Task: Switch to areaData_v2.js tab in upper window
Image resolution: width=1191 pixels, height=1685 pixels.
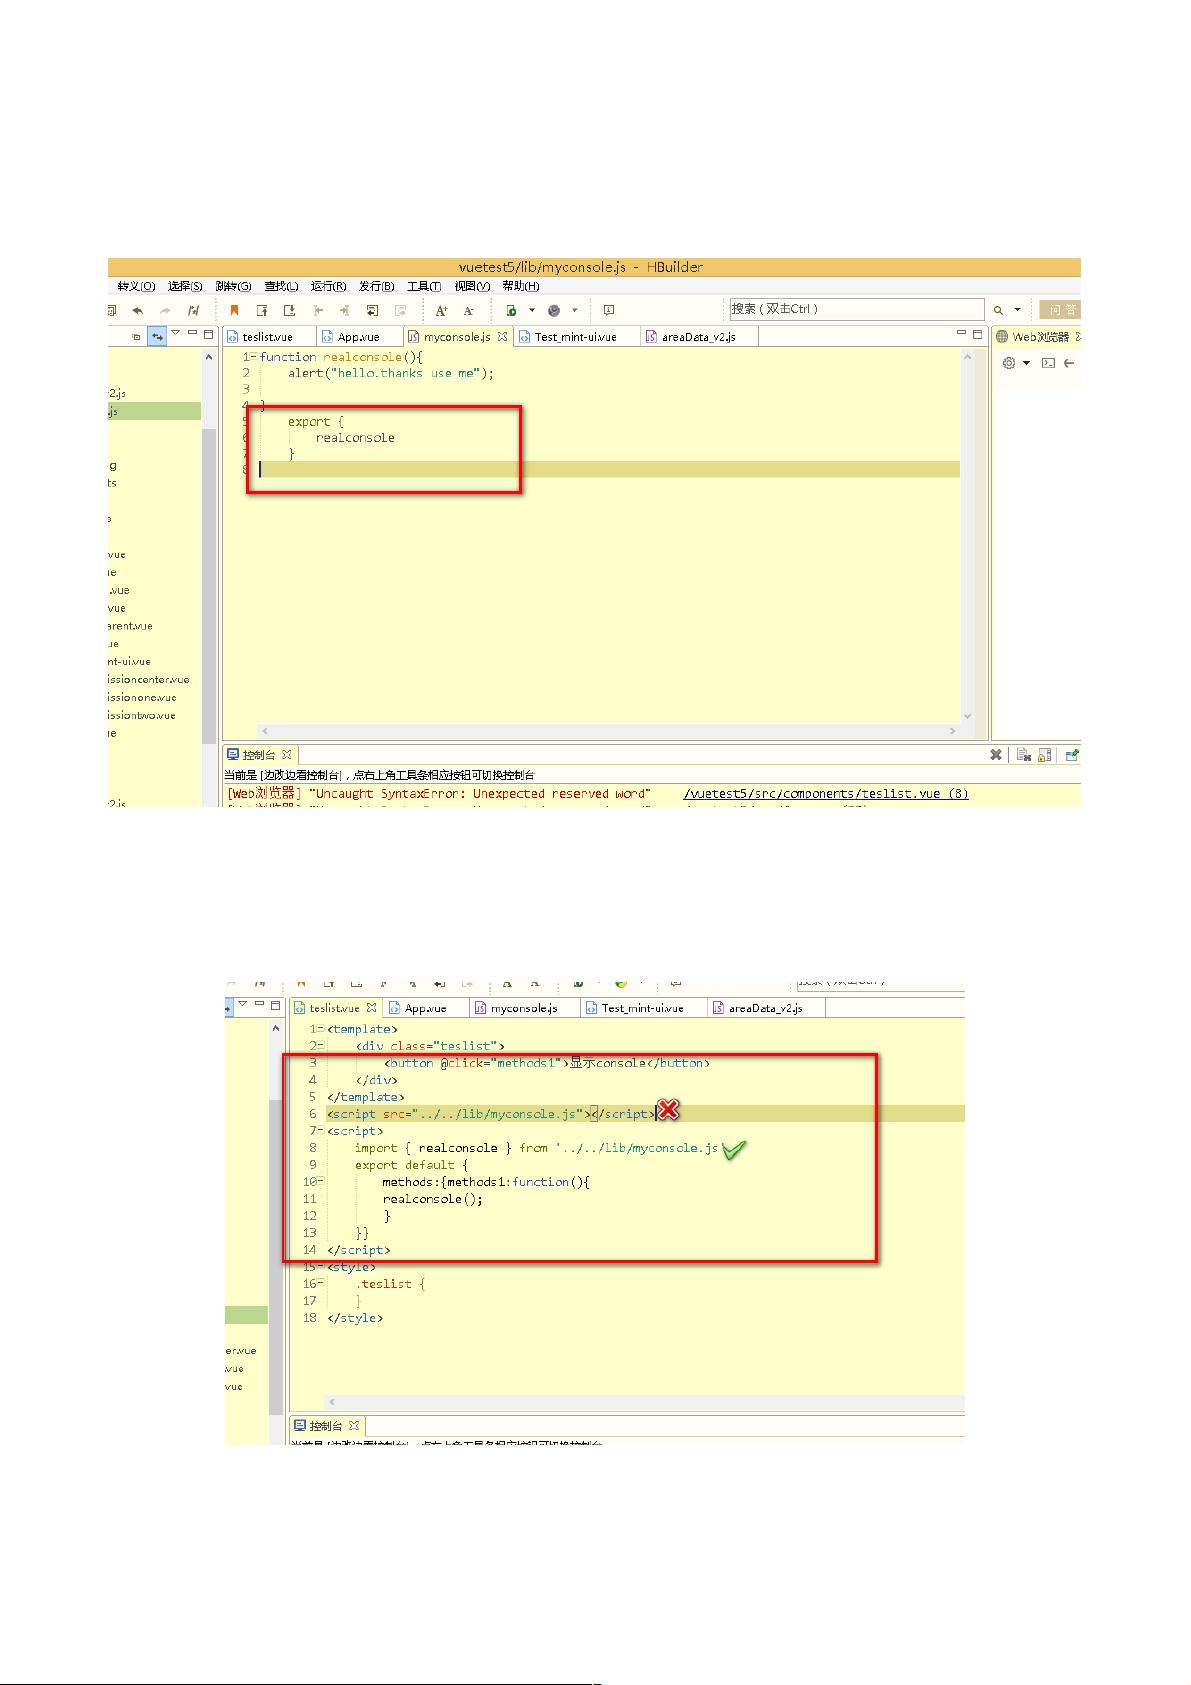Action: [699, 337]
